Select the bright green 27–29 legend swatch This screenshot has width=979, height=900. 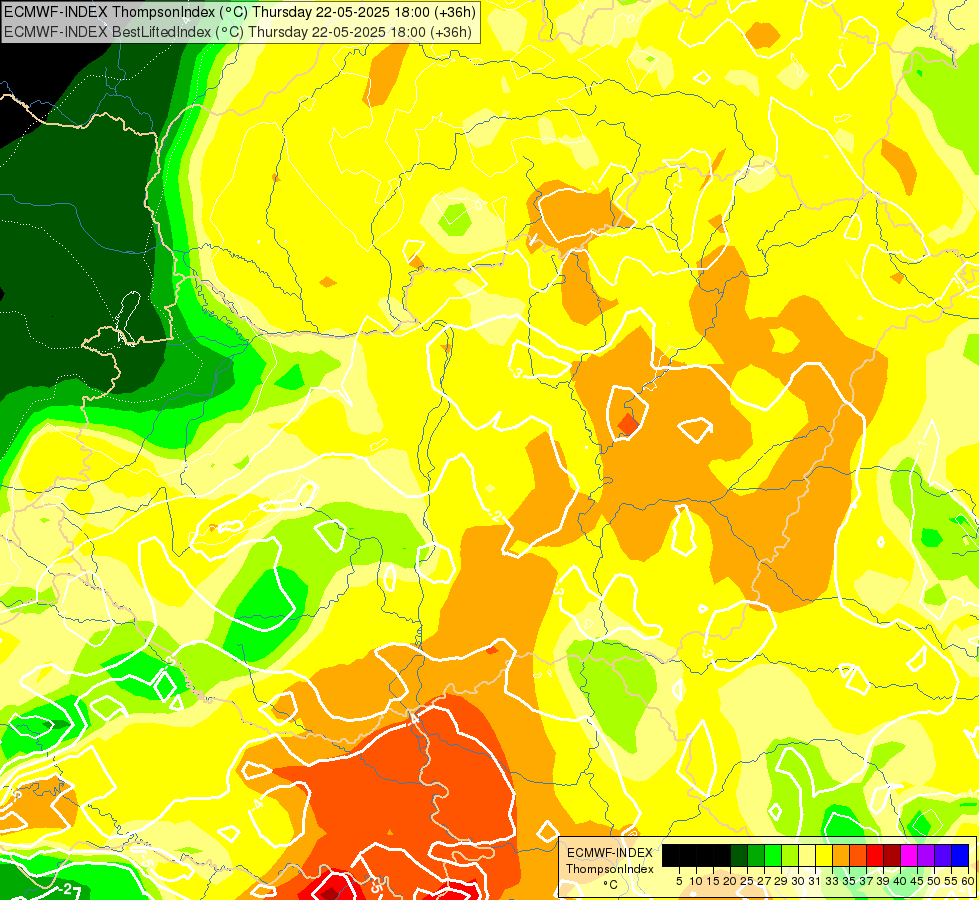773,856
